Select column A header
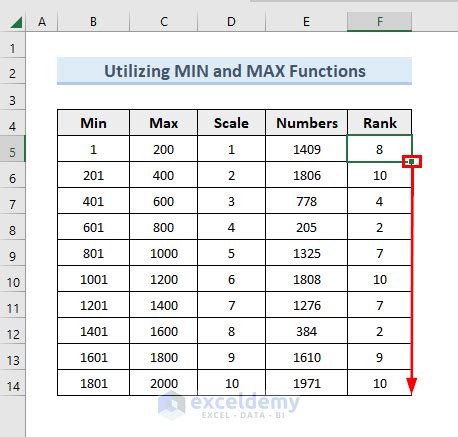 click(x=42, y=22)
